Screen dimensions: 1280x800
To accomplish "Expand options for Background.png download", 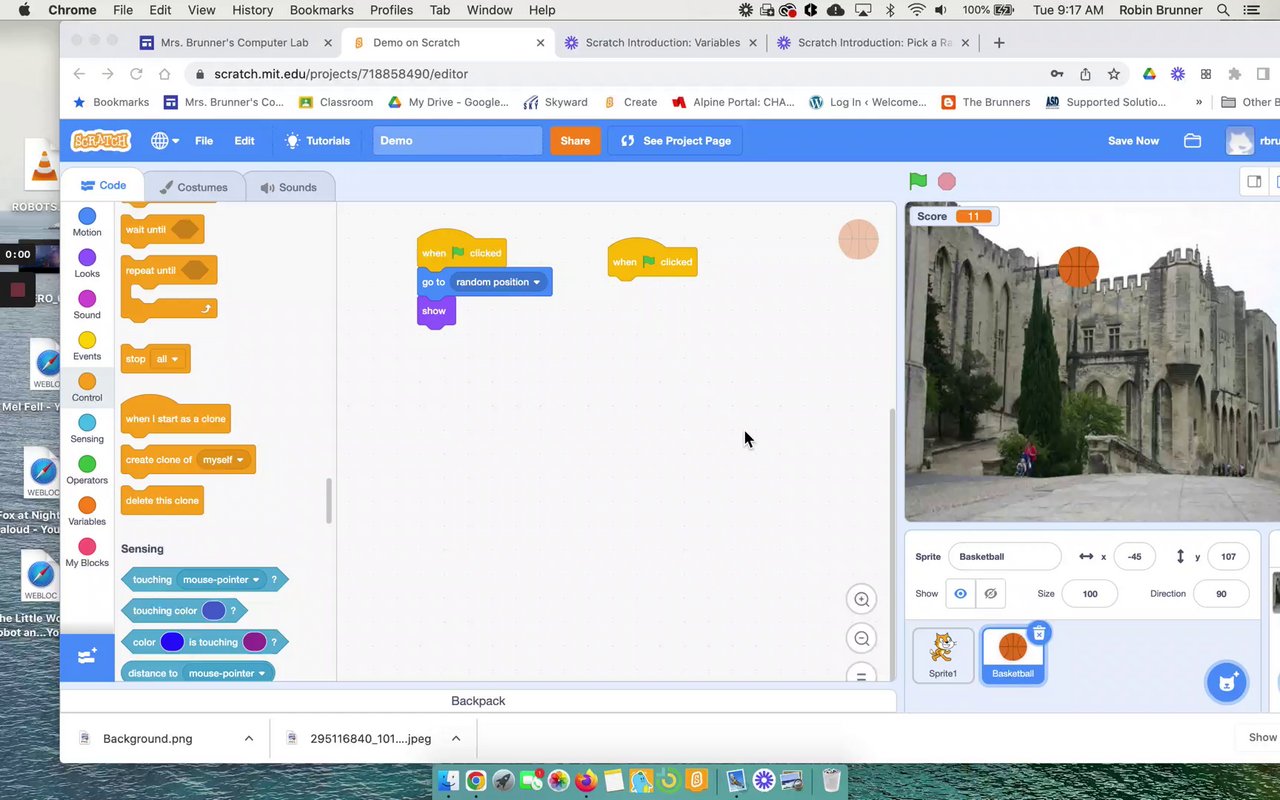I will 248,739.
